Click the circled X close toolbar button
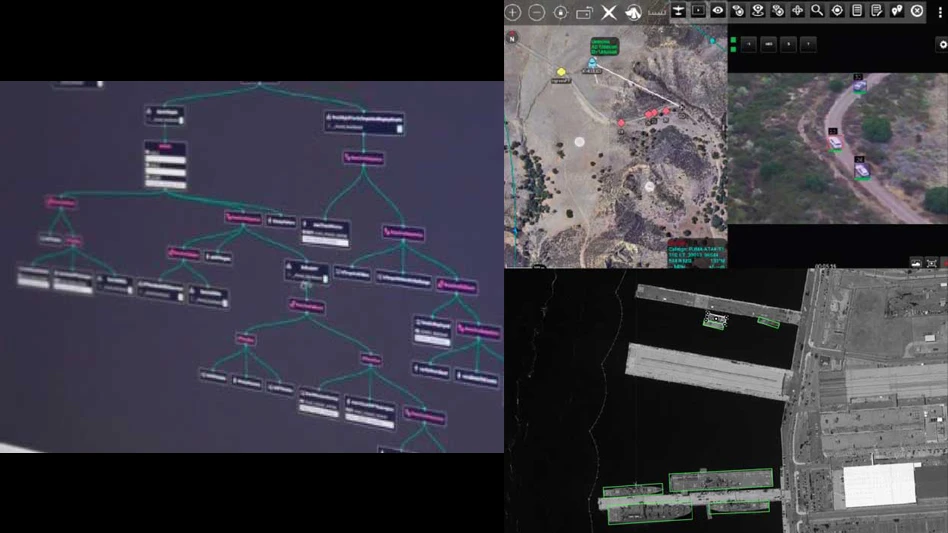 pyautogui.click(x=917, y=11)
